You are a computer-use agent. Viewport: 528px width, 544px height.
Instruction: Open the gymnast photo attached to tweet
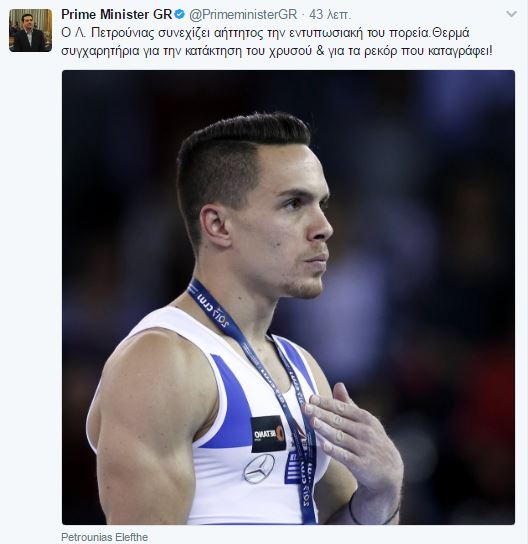(x=288, y=297)
